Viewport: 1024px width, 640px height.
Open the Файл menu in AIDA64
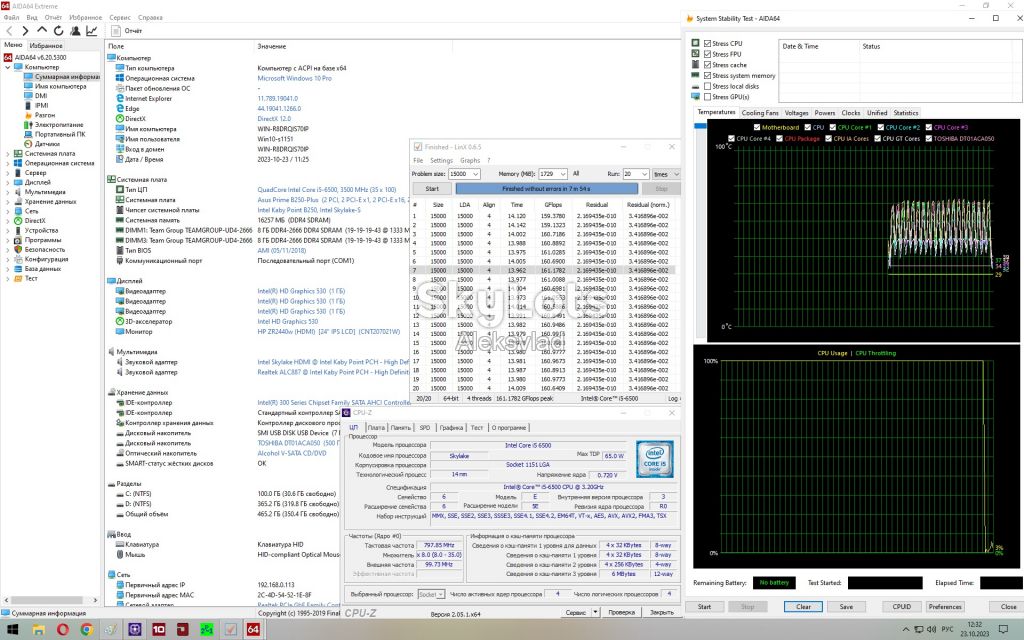(x=11, y=18)
